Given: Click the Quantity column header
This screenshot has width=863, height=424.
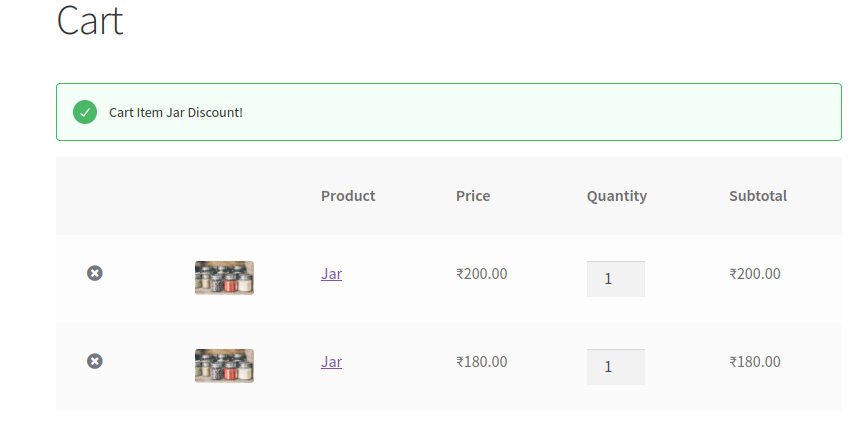Looking at the screenshot, I should point(616,196).
